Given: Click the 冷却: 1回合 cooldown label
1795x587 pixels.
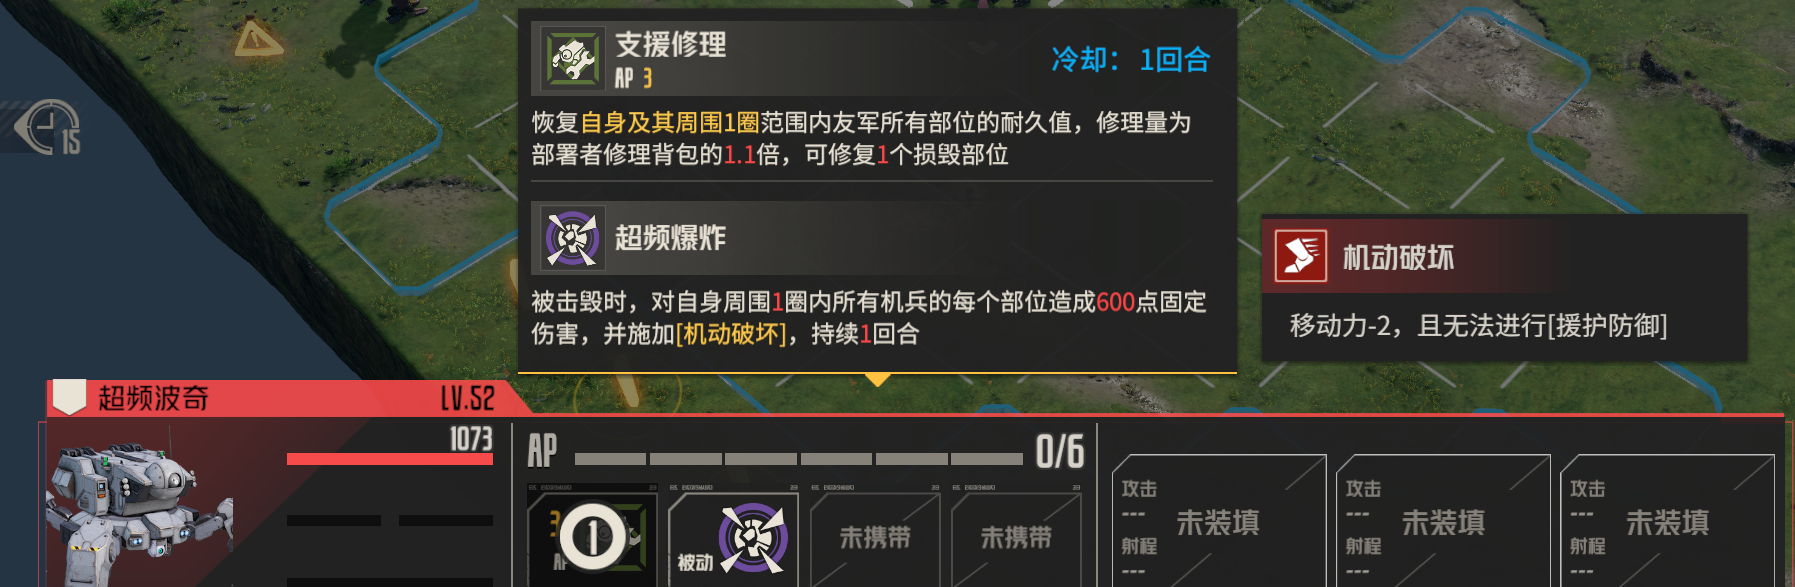Looking at the screenshot, I should (1130, 60).
